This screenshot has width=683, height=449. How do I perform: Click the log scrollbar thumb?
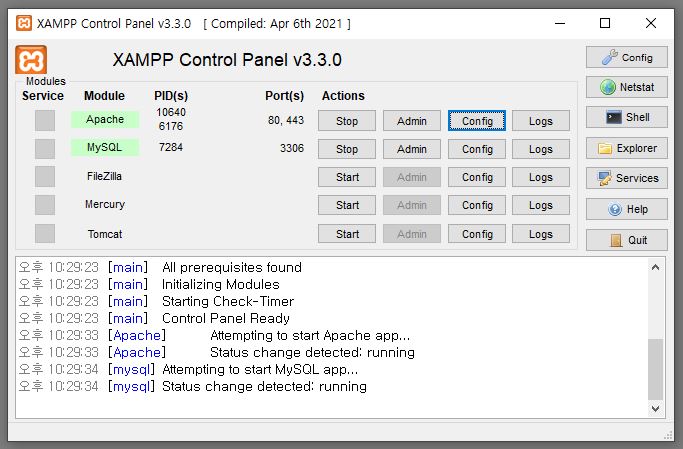[656, 369]
